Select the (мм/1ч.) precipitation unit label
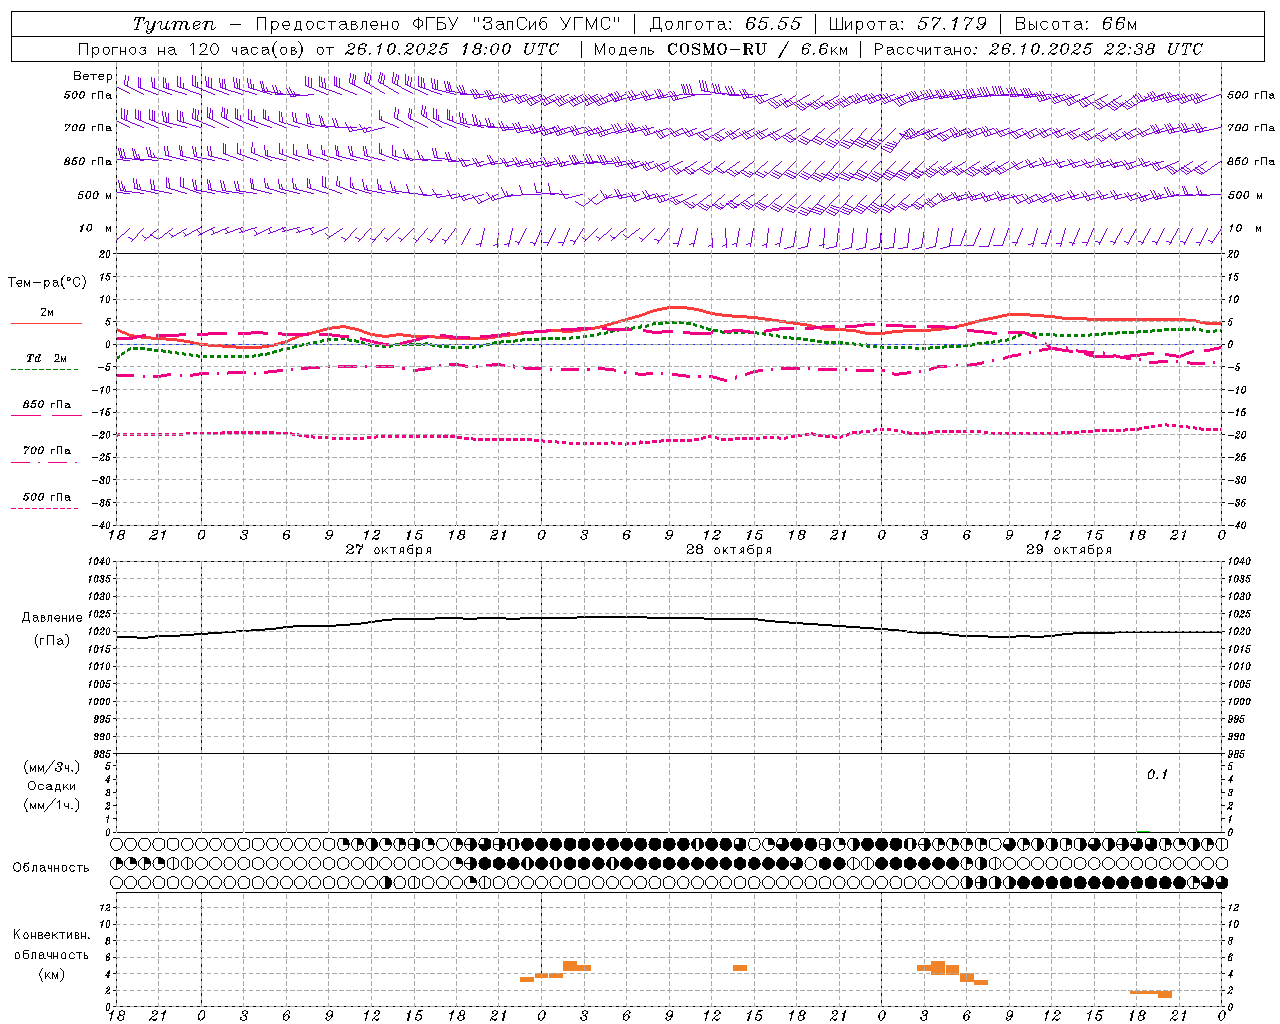The width and height of the screenshot is (1280, 1024). (52, 805)
